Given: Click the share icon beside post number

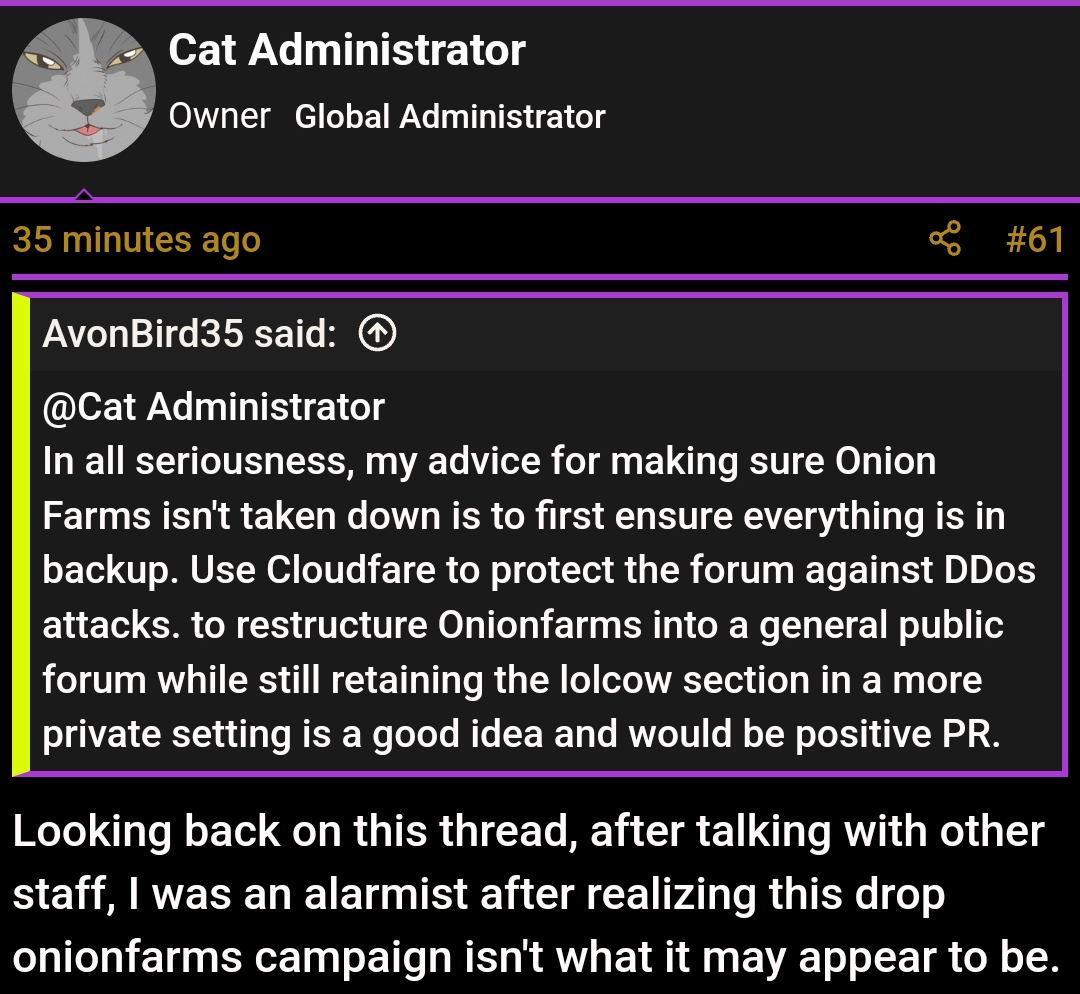Looking at the screenshot, I should click(945, 240).
